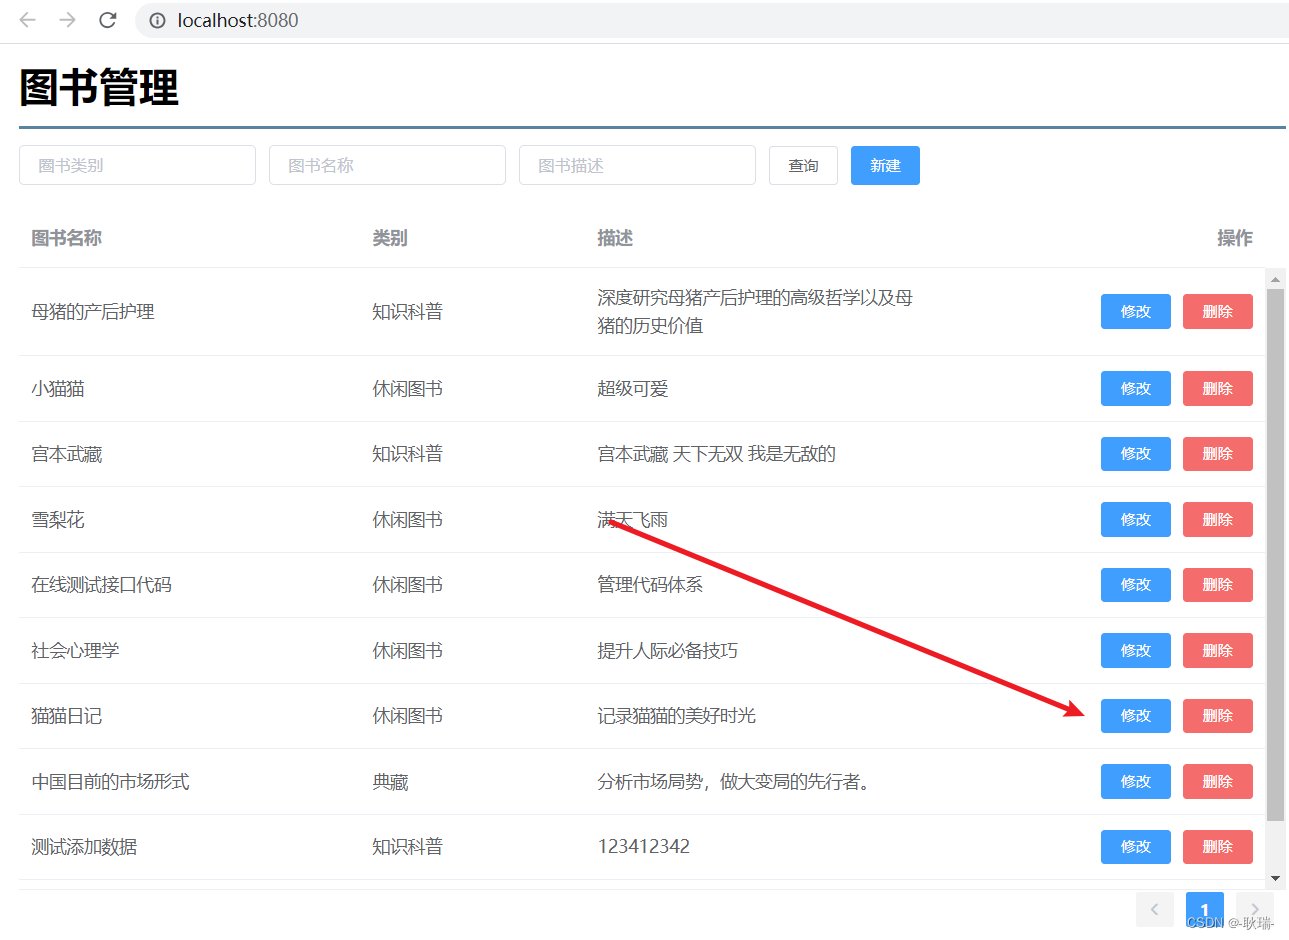Image resolution: width=1289 pixels, height=940 pixels.
Task: Focus the 图书类别 search field
Action: pos(137,165)
